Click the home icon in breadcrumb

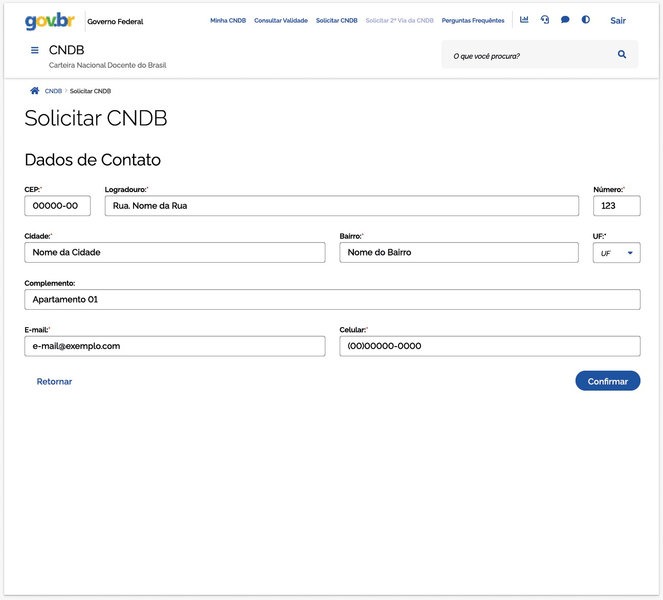(35, 91)
